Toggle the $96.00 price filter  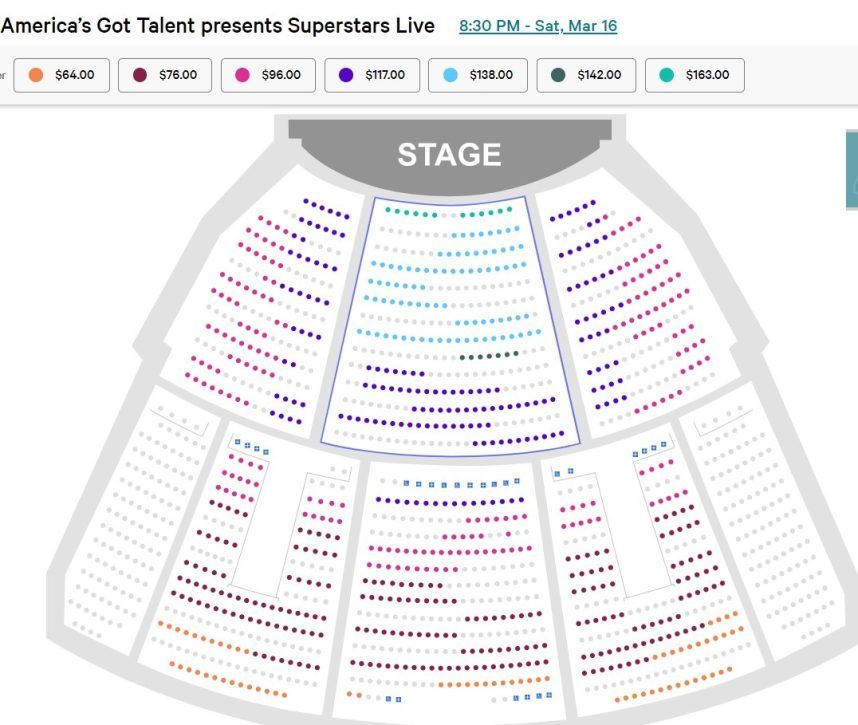(x=268, y=75)
